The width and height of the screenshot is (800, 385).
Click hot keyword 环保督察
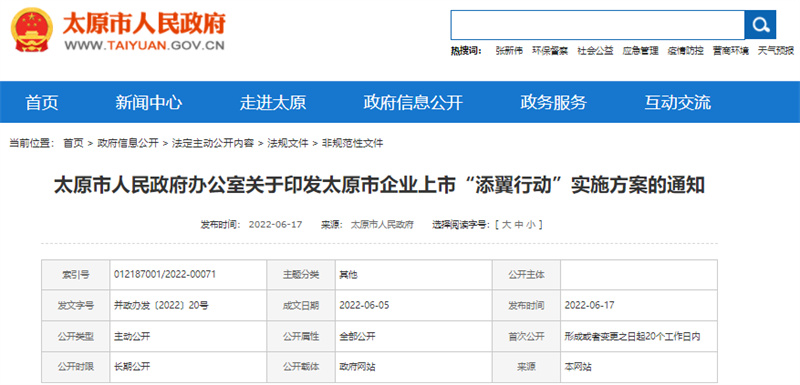pos(550,51)
